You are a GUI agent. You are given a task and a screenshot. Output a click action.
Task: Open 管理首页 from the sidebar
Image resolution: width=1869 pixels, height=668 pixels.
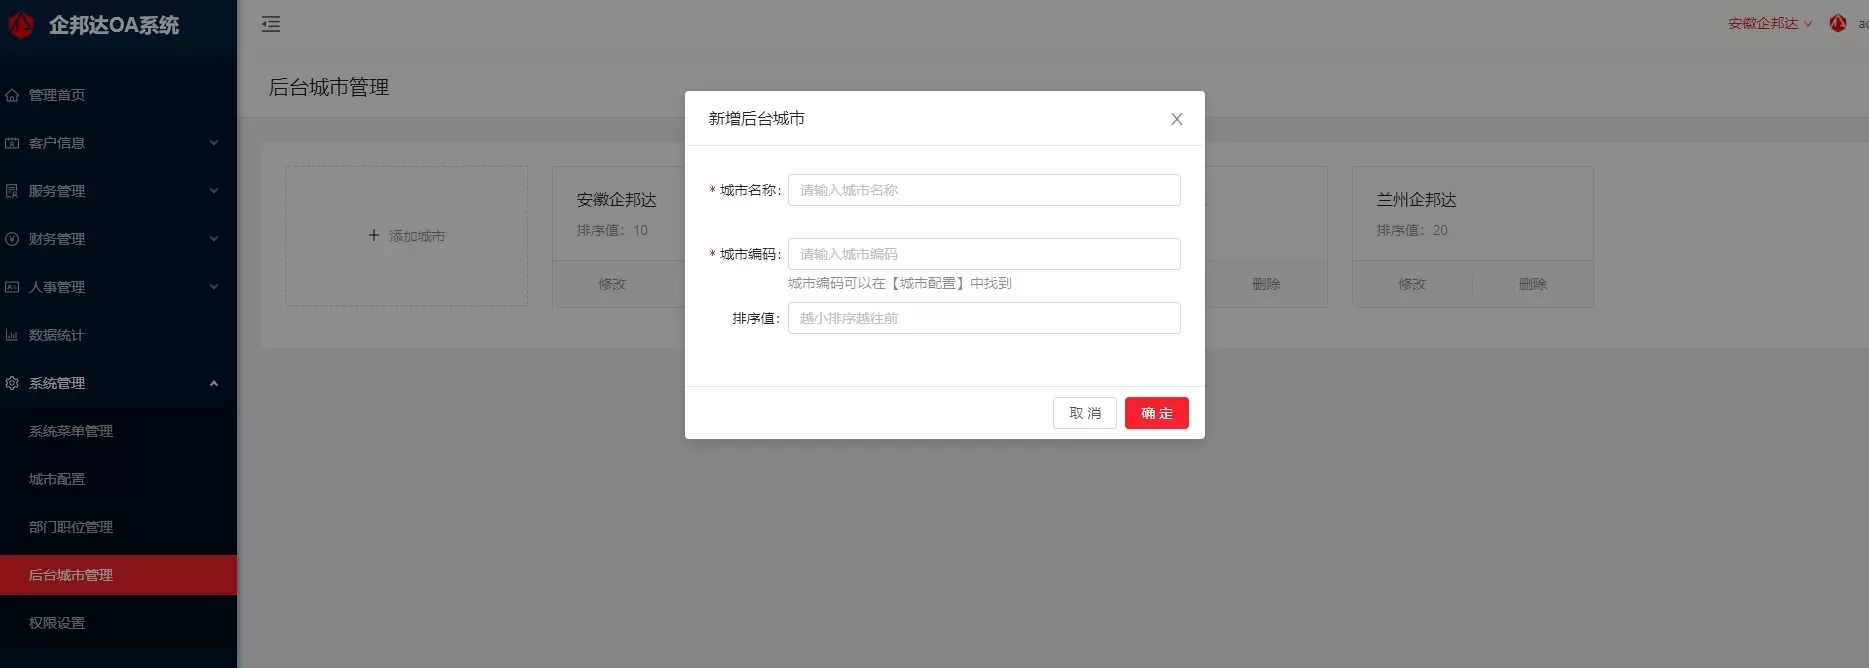57,95
